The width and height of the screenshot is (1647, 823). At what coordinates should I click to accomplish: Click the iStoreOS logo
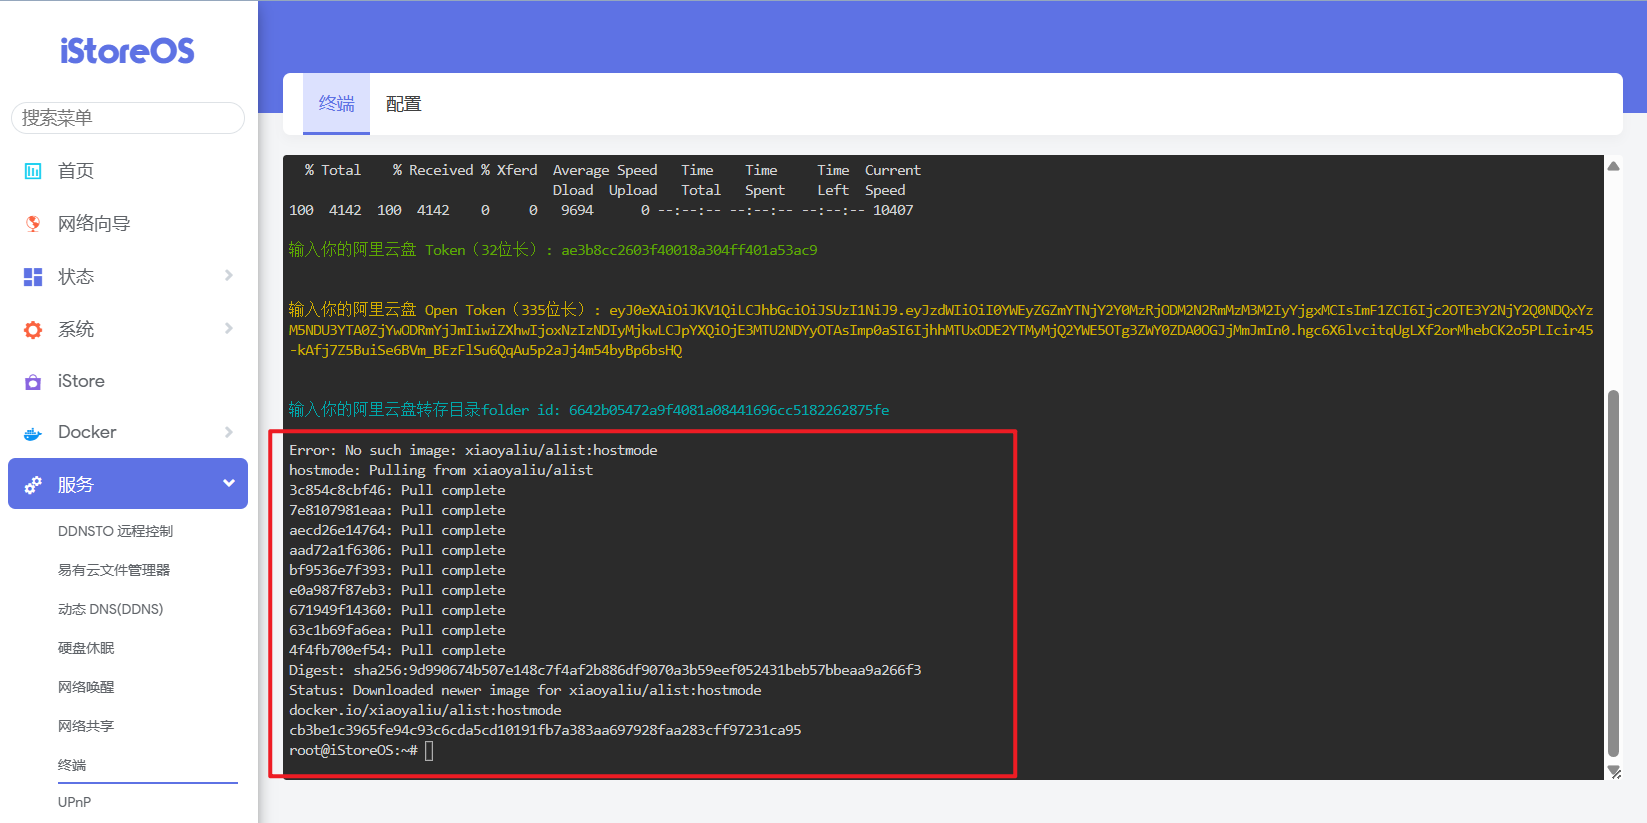click(x=127, y=51)
